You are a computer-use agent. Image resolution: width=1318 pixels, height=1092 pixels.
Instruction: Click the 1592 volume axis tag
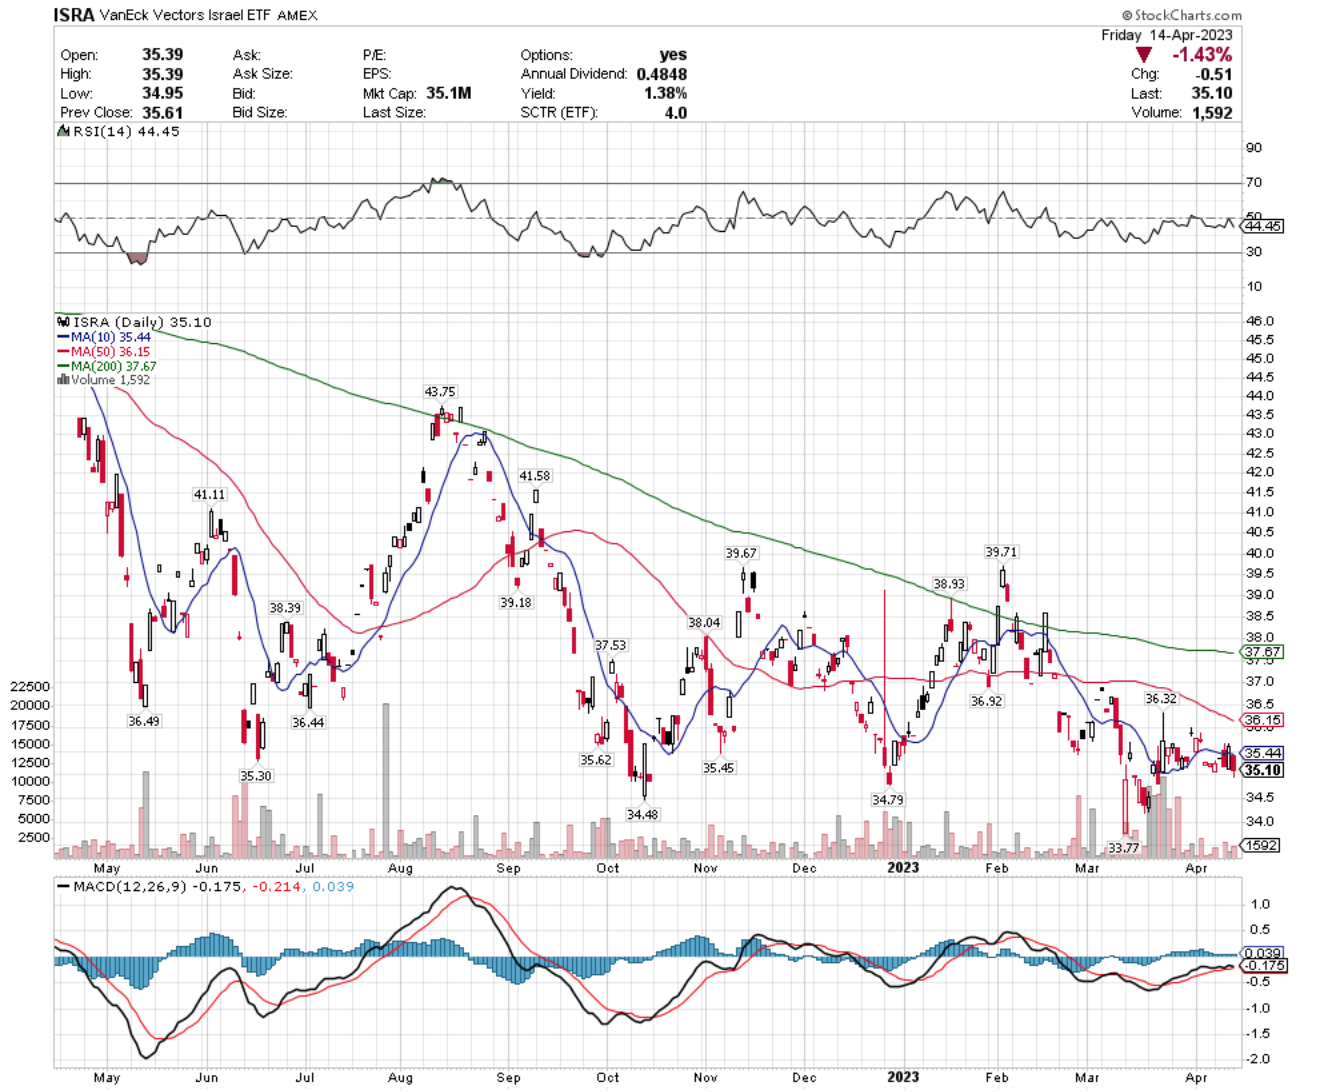pyautogui.click(x=1261, y=845)
